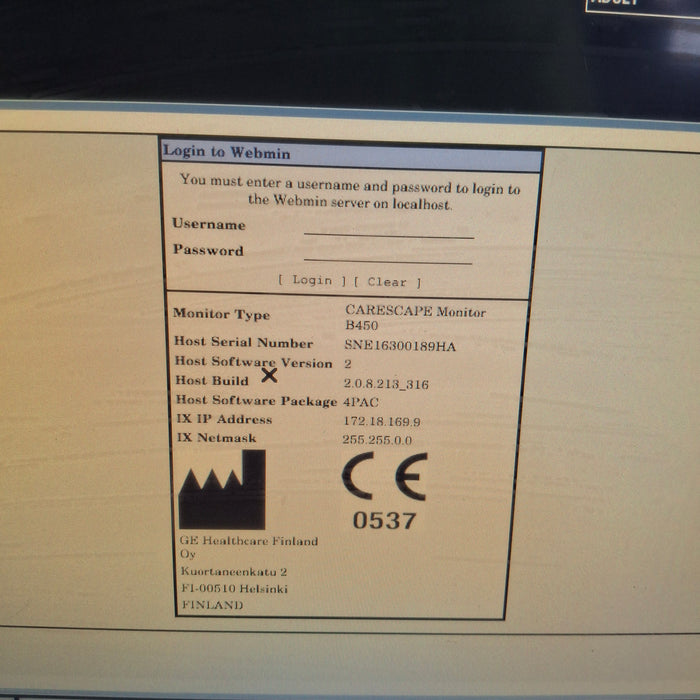Click the 'Host Software Version' label
This screenshot has height=700, width=700.
254,362
